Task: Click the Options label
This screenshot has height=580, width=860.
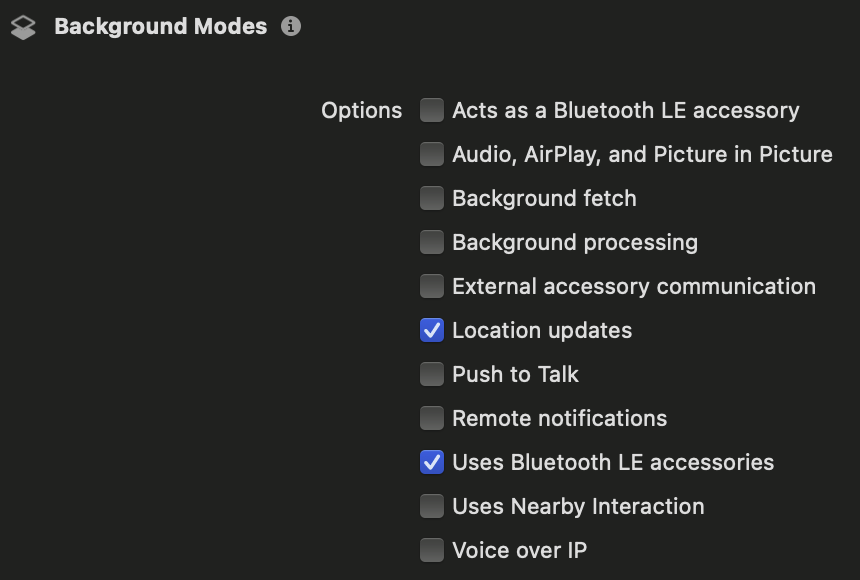Action: (x=361, y=111)
